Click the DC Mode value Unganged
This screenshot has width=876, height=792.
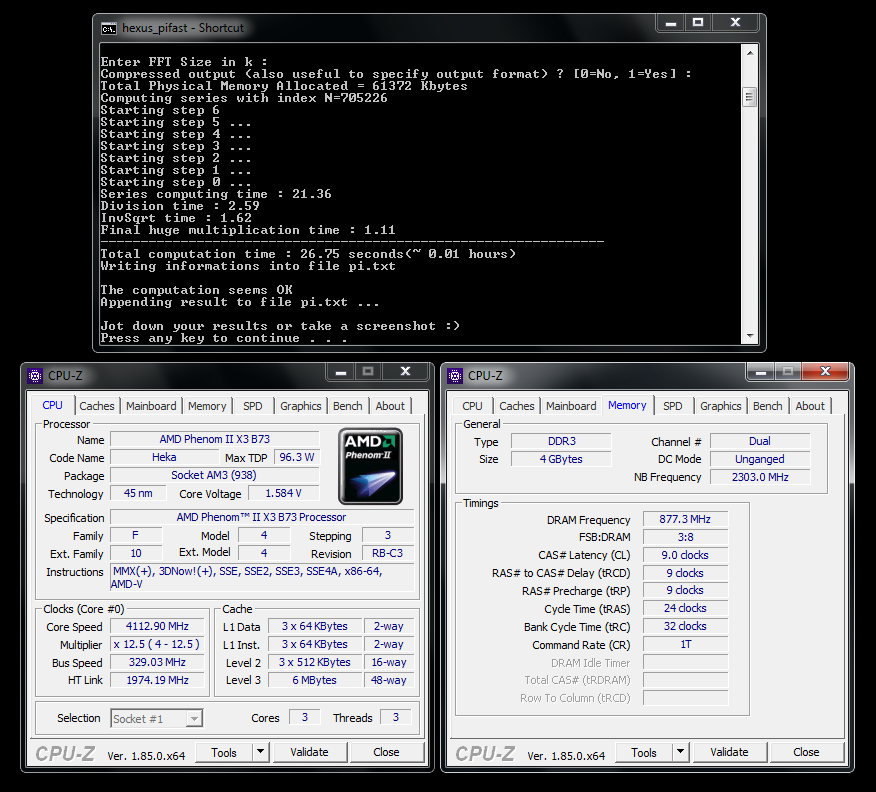(x=760, y=460)
